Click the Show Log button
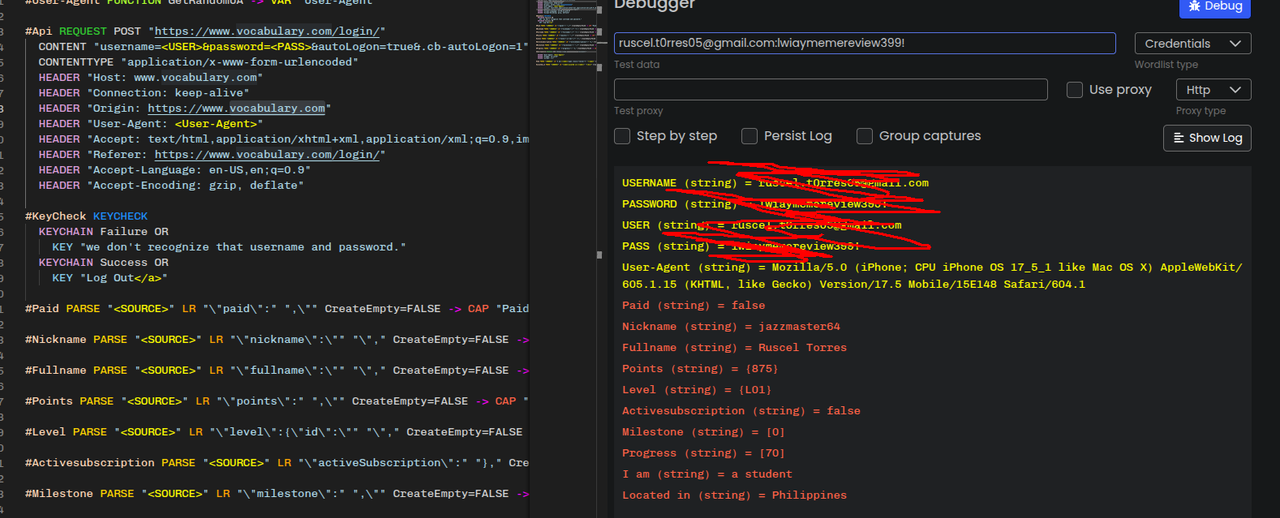Viewport: 1280px width, 518px height. click(1207, 138)
